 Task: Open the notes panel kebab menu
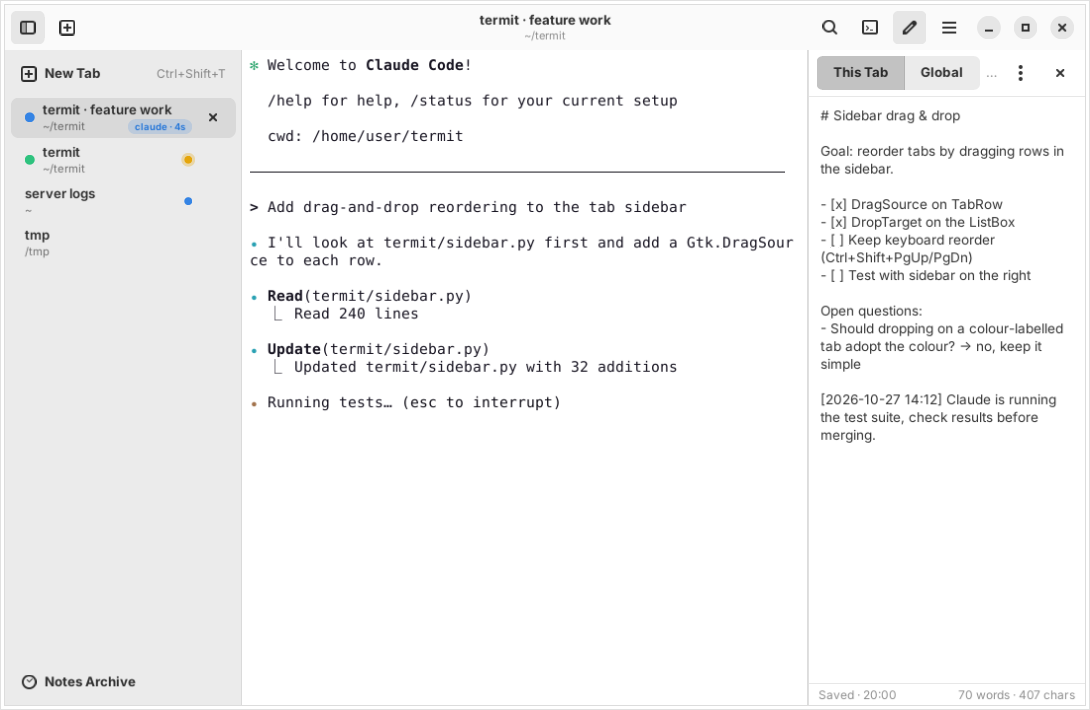1020,73
